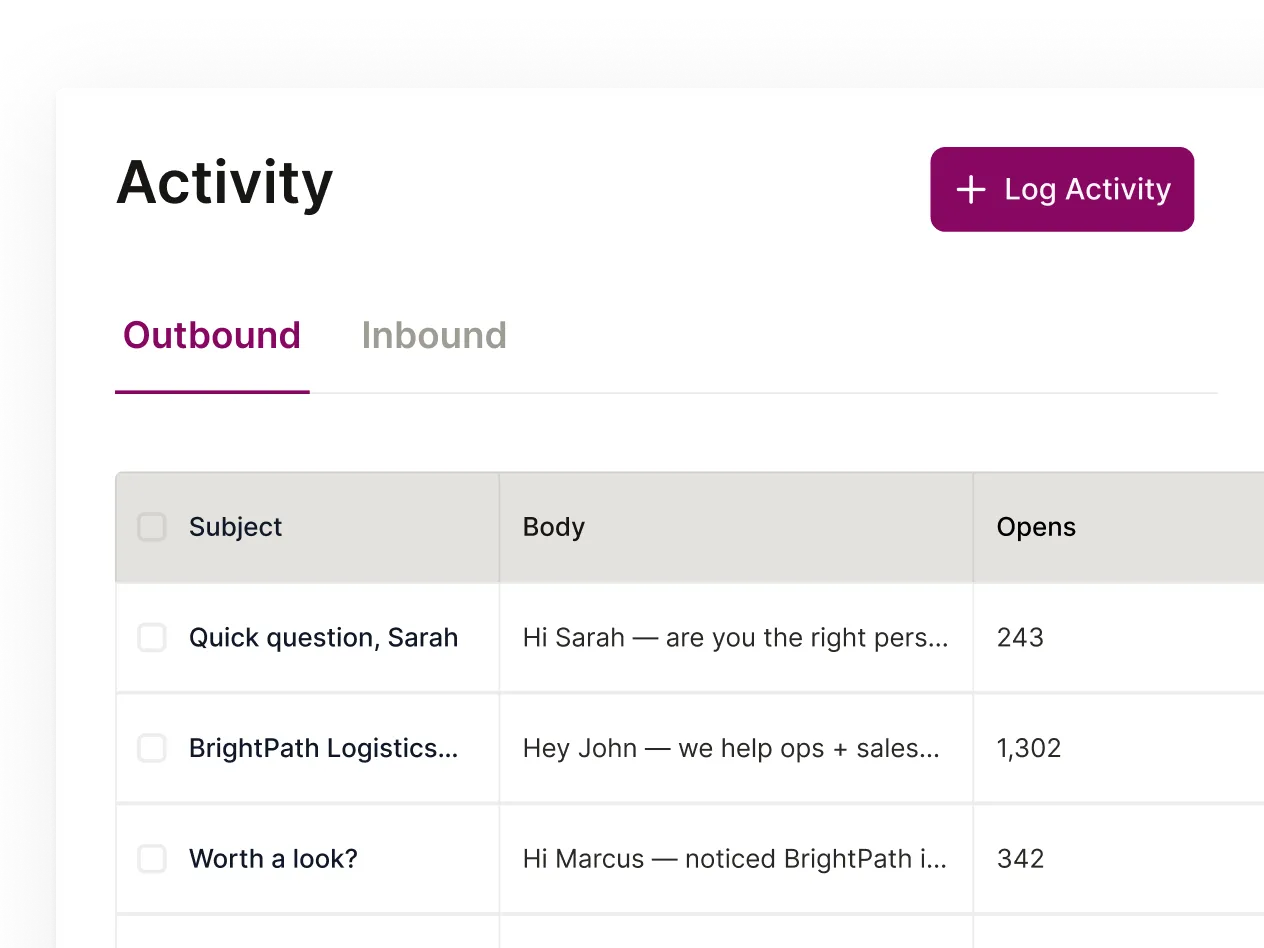
Task: Click the Body column header
Action: tap(553, 527)
